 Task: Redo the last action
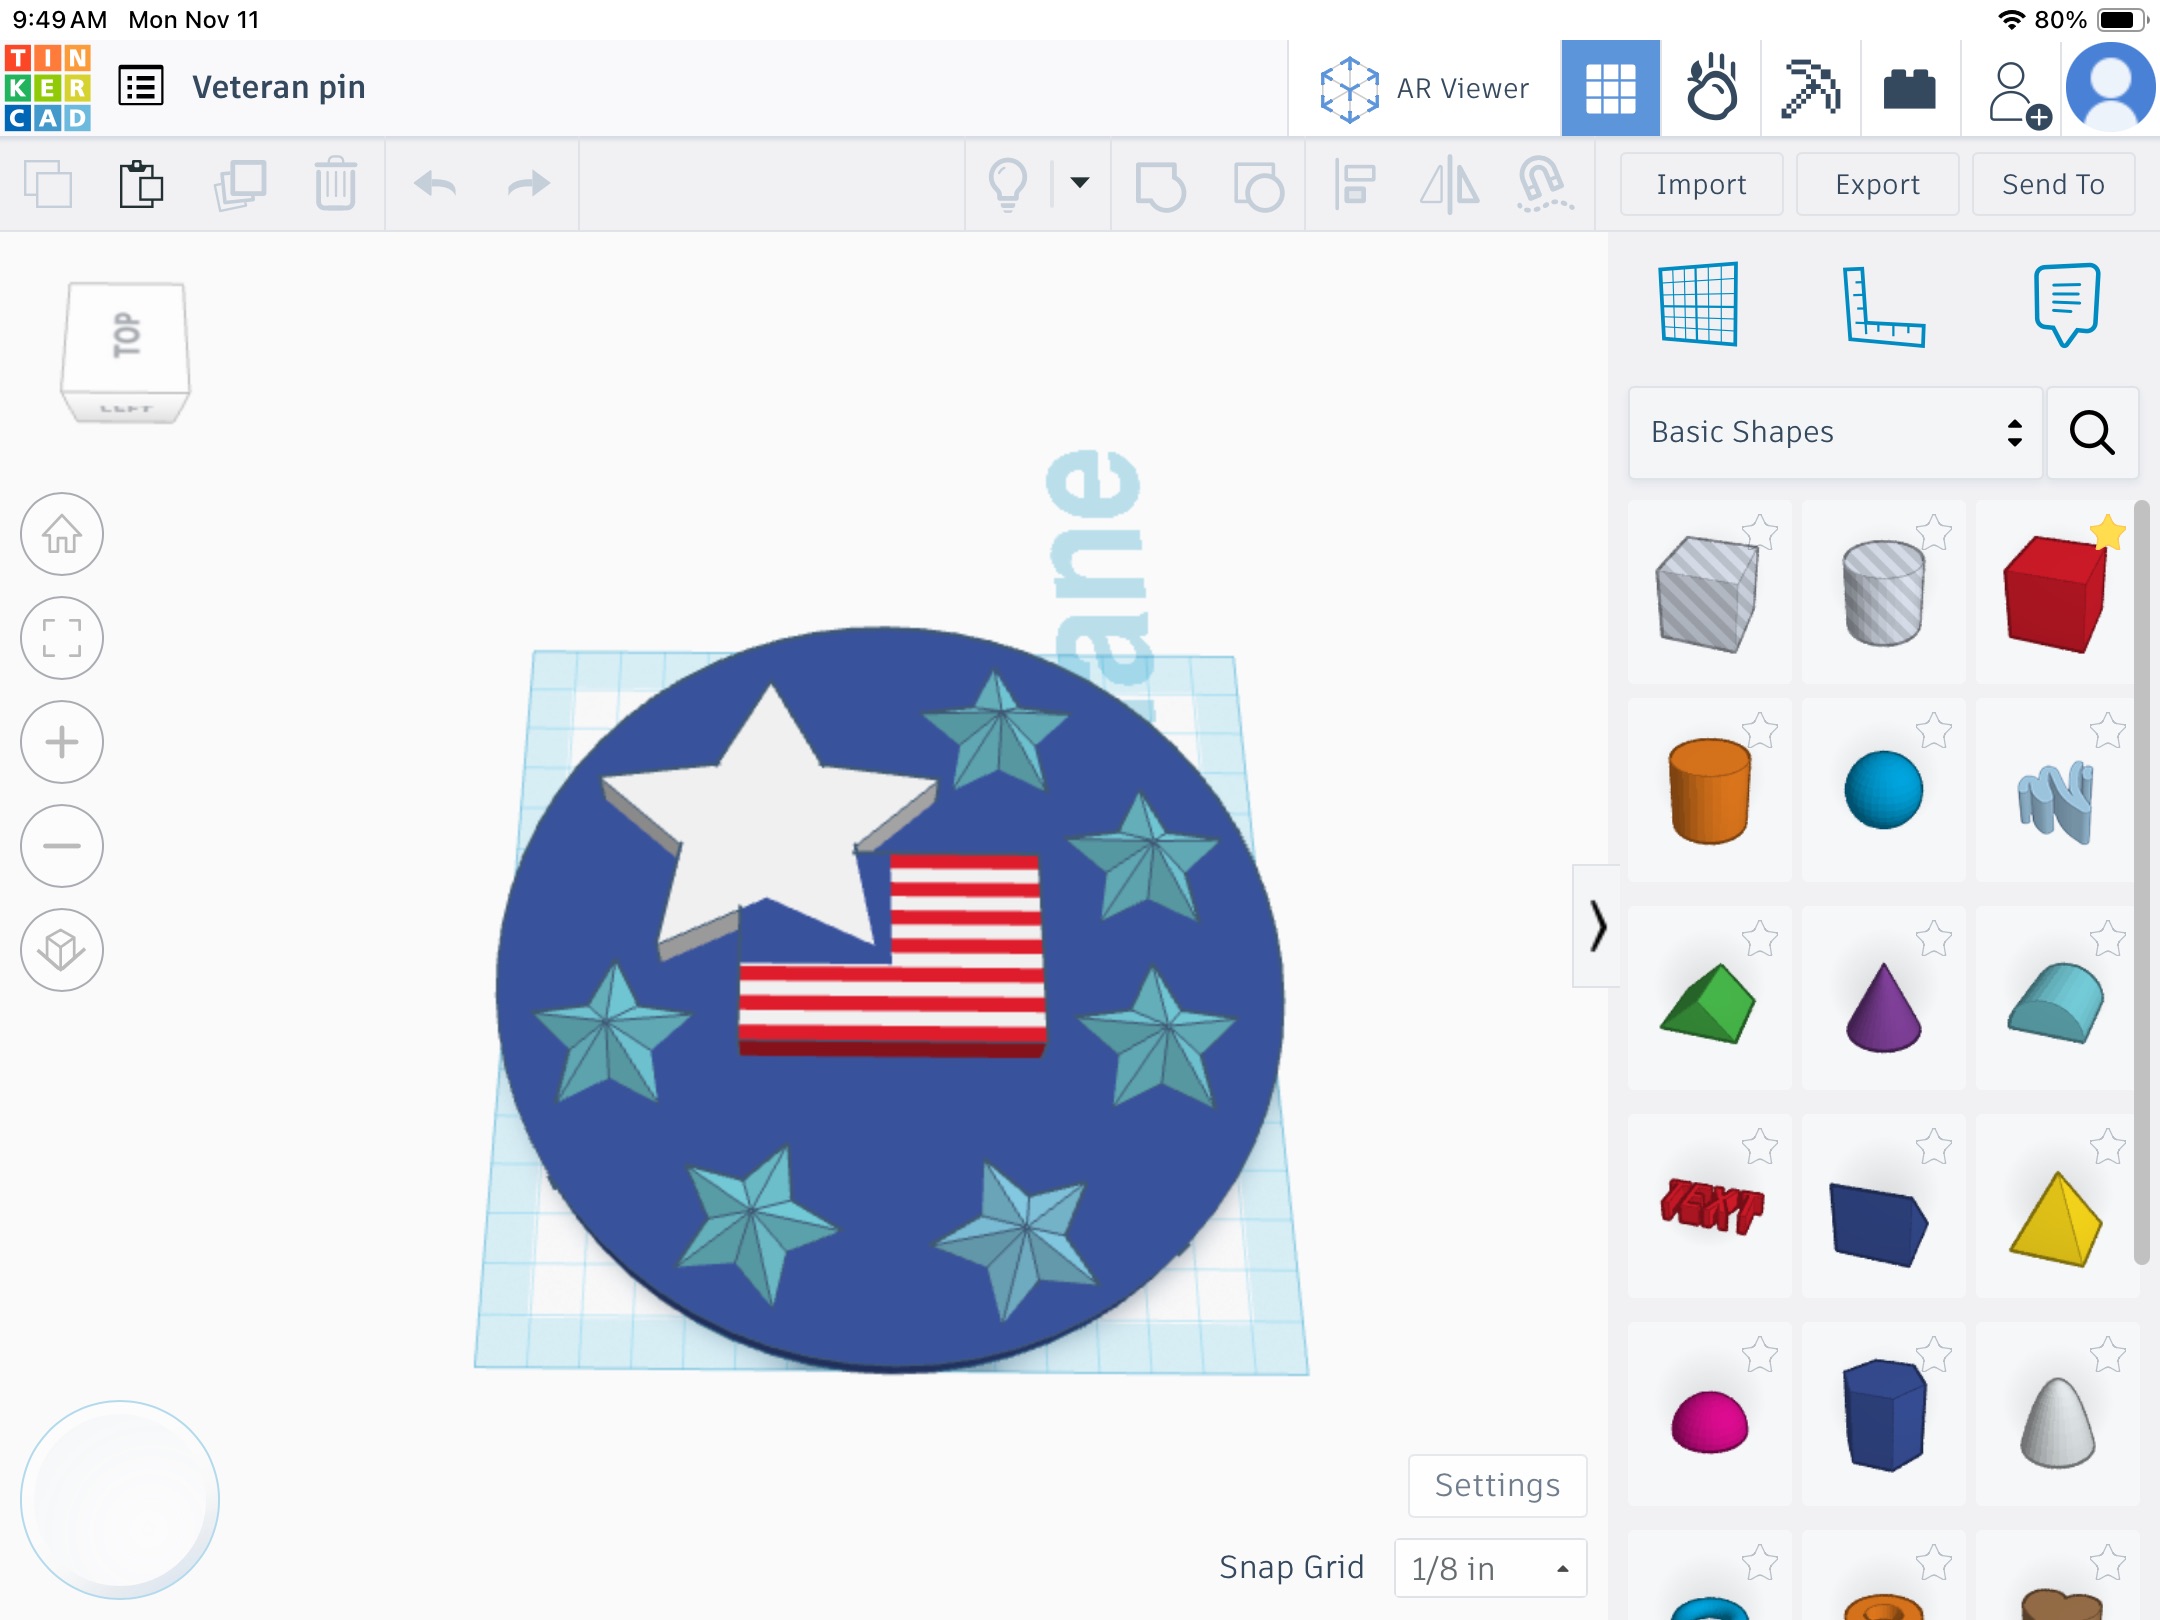tap(528, 184)
